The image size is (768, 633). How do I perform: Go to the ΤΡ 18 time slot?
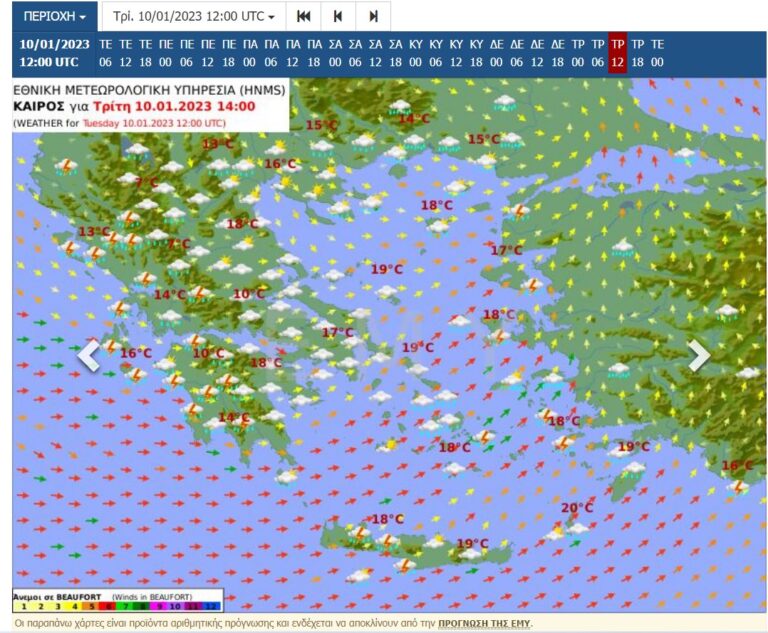pyautogui.click(x=637, y=52)
